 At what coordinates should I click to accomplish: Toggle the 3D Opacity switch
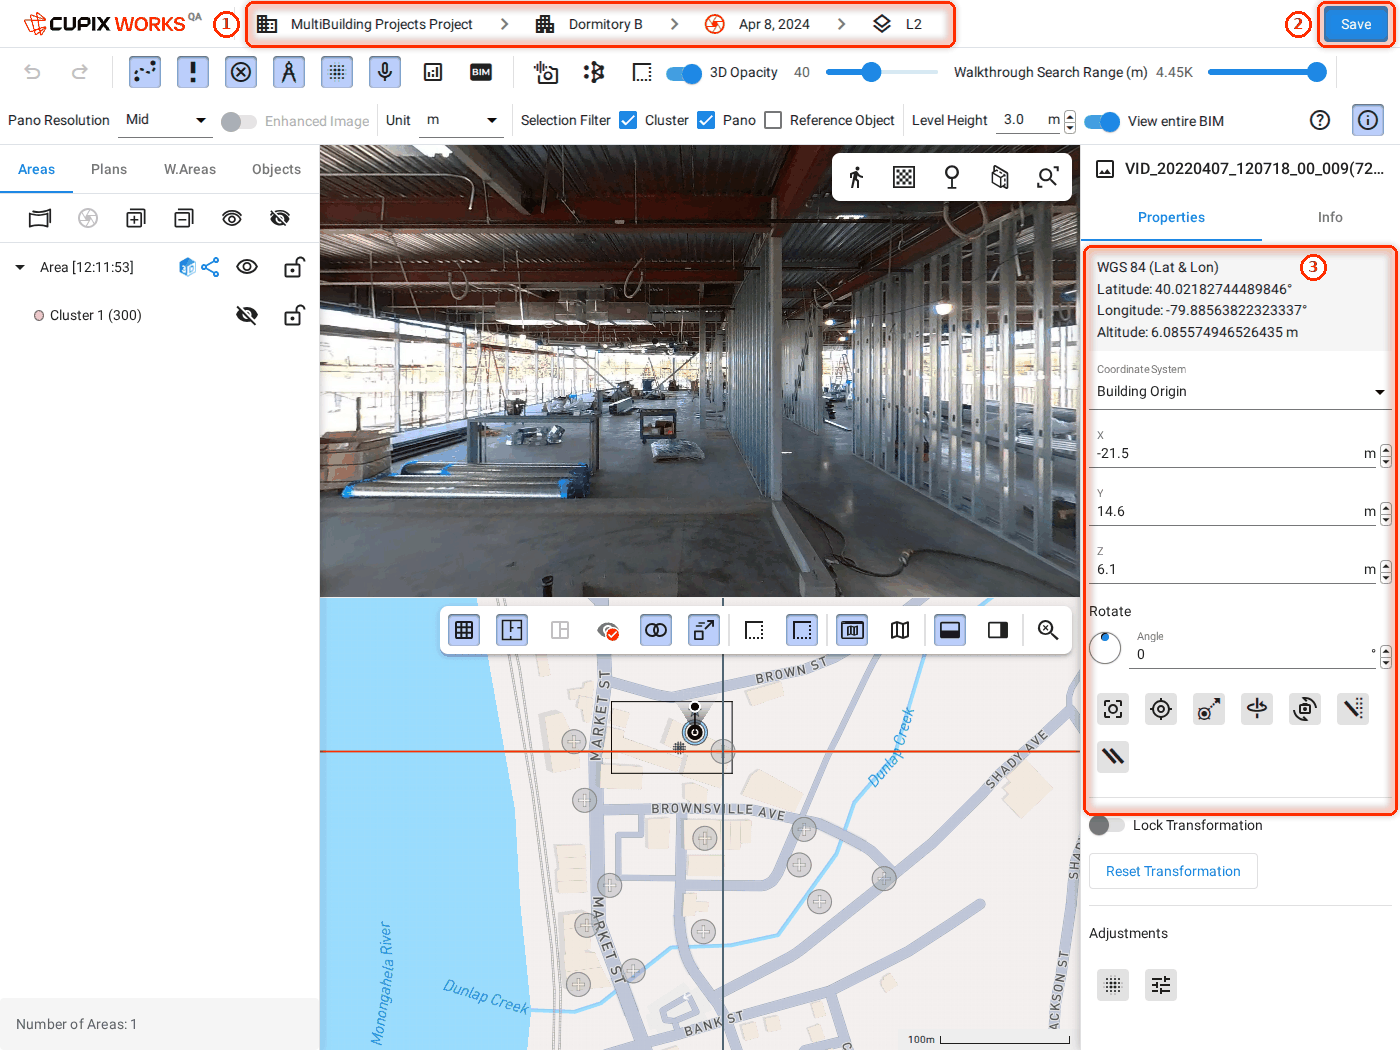[x=684, y=73]
